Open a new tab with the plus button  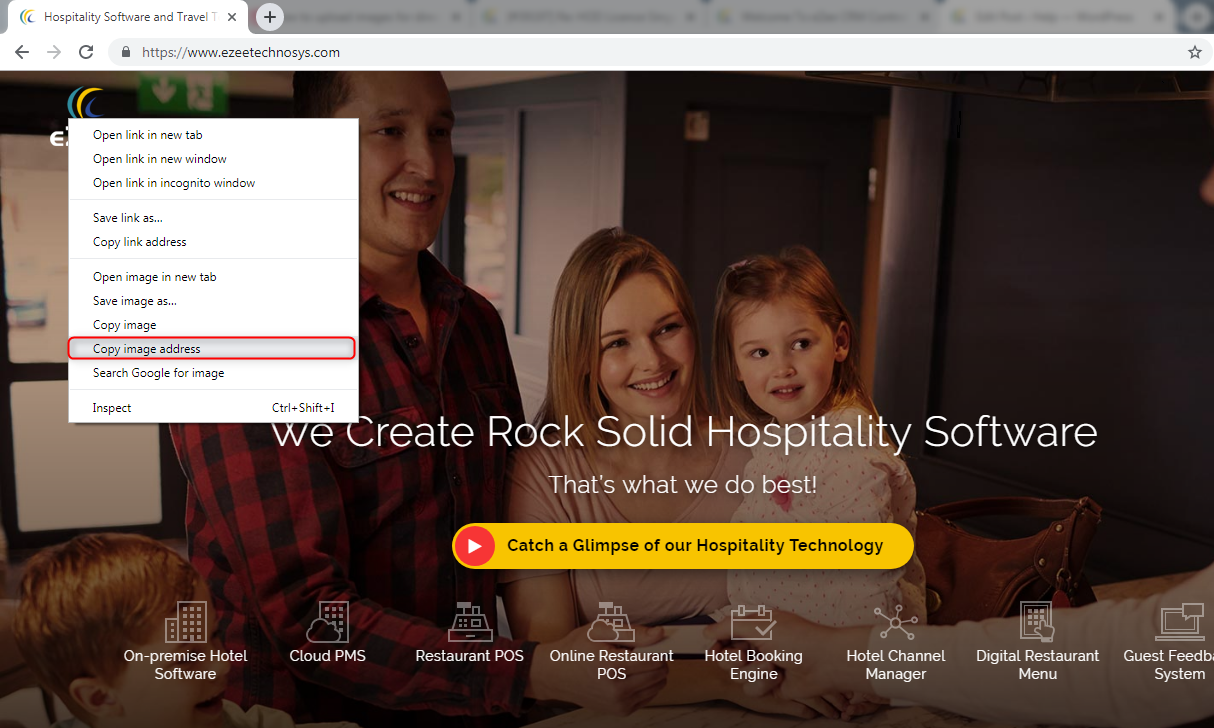269,17
